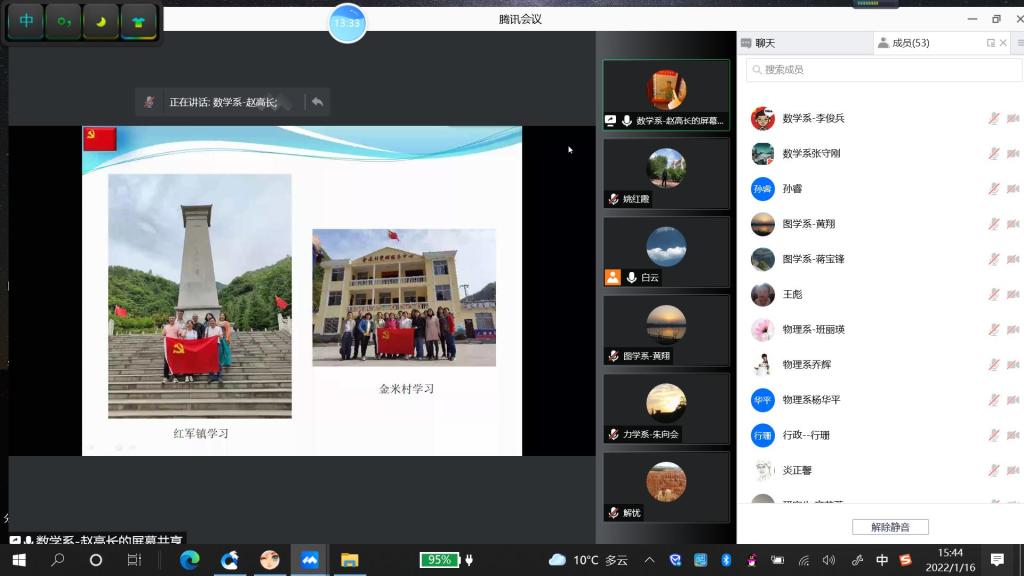1024x576 pixels.
Task: Click the moon icon in input toolbar
Action: coord(101,21)
